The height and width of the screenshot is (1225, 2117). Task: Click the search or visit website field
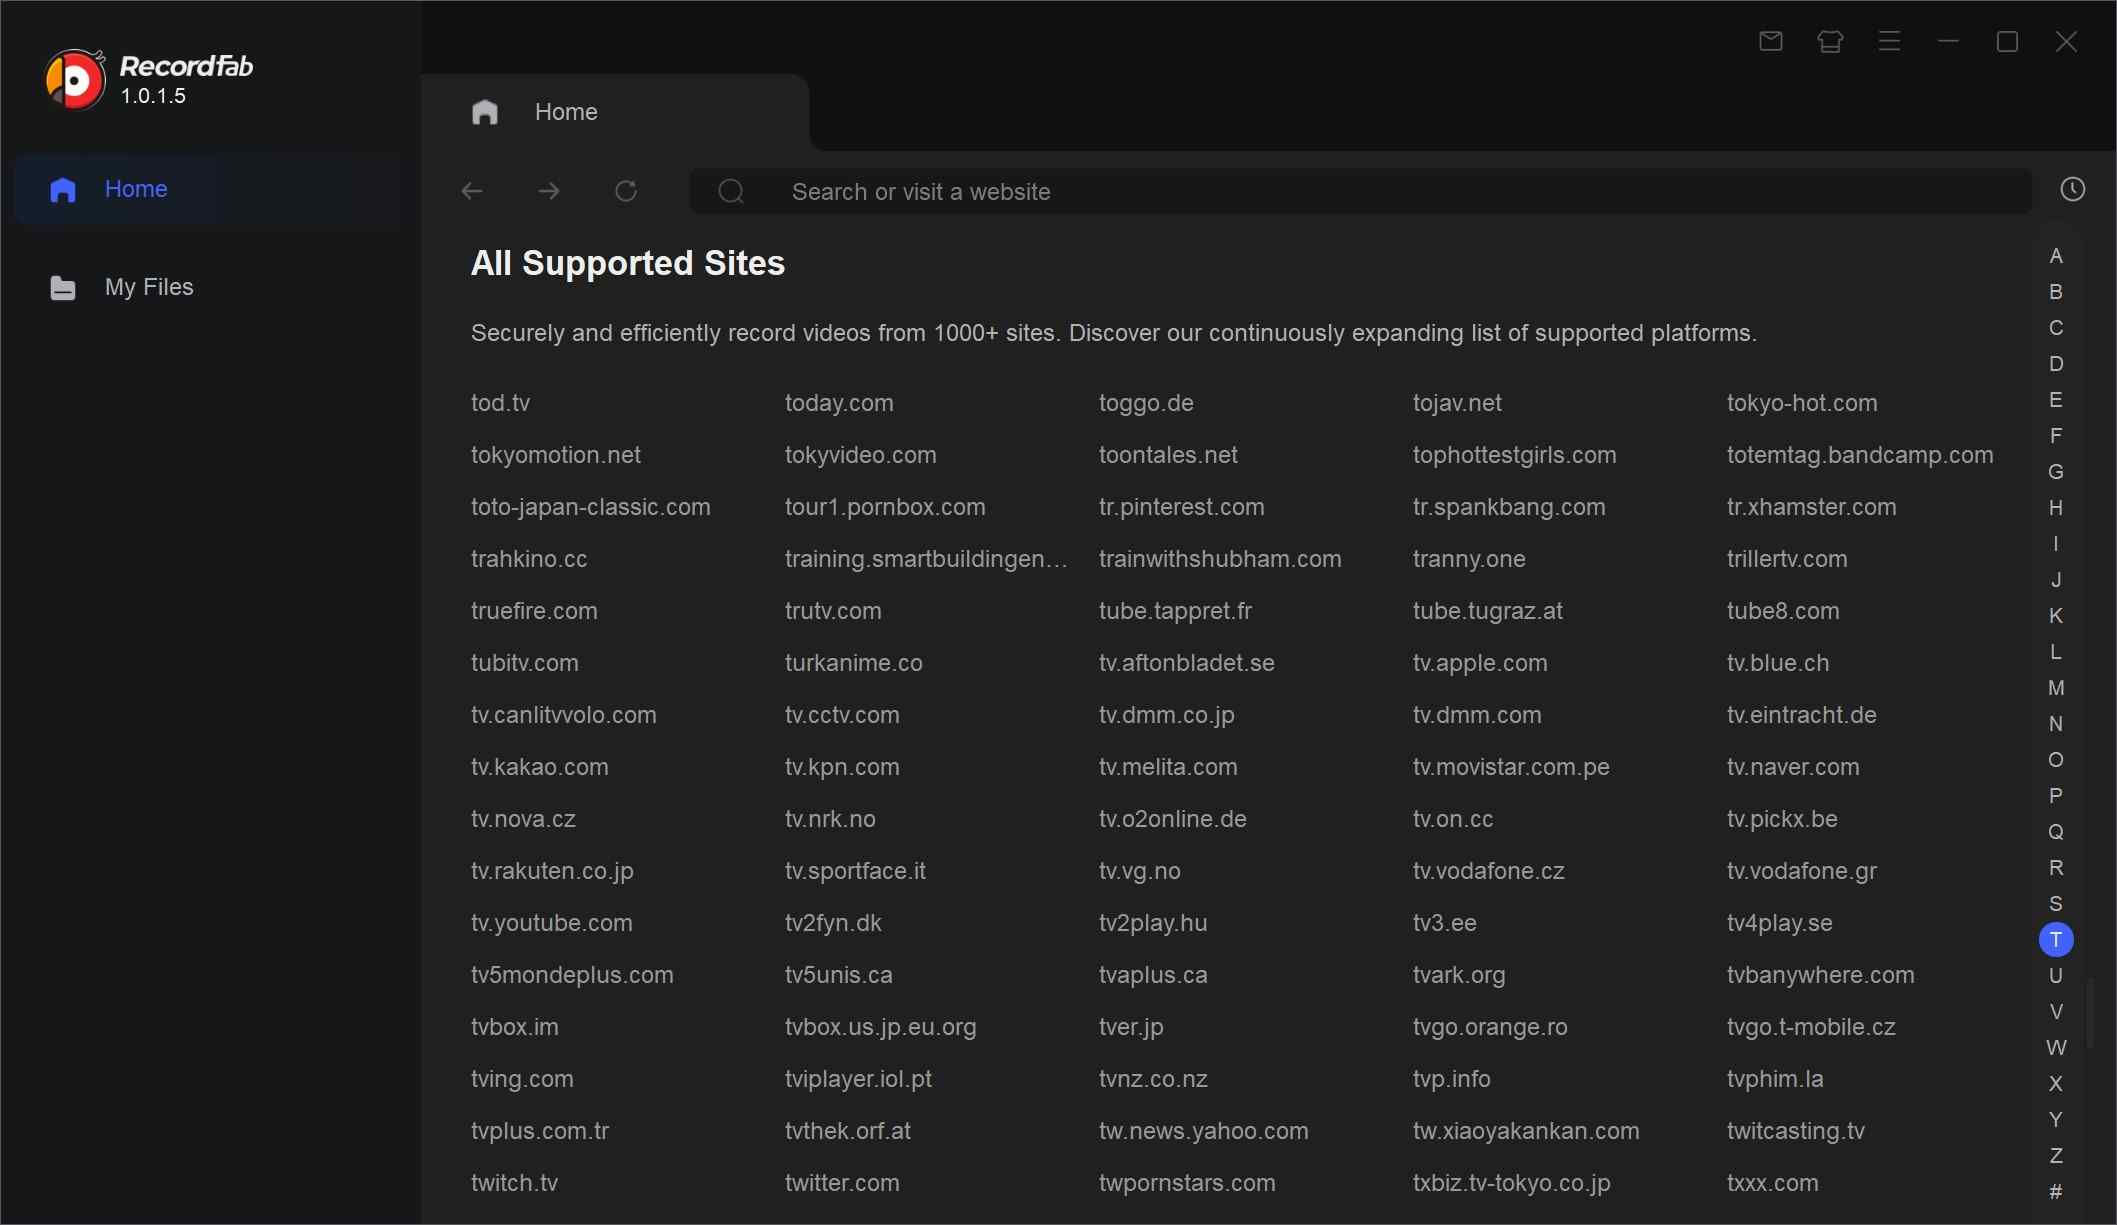tap(1100, 191)
